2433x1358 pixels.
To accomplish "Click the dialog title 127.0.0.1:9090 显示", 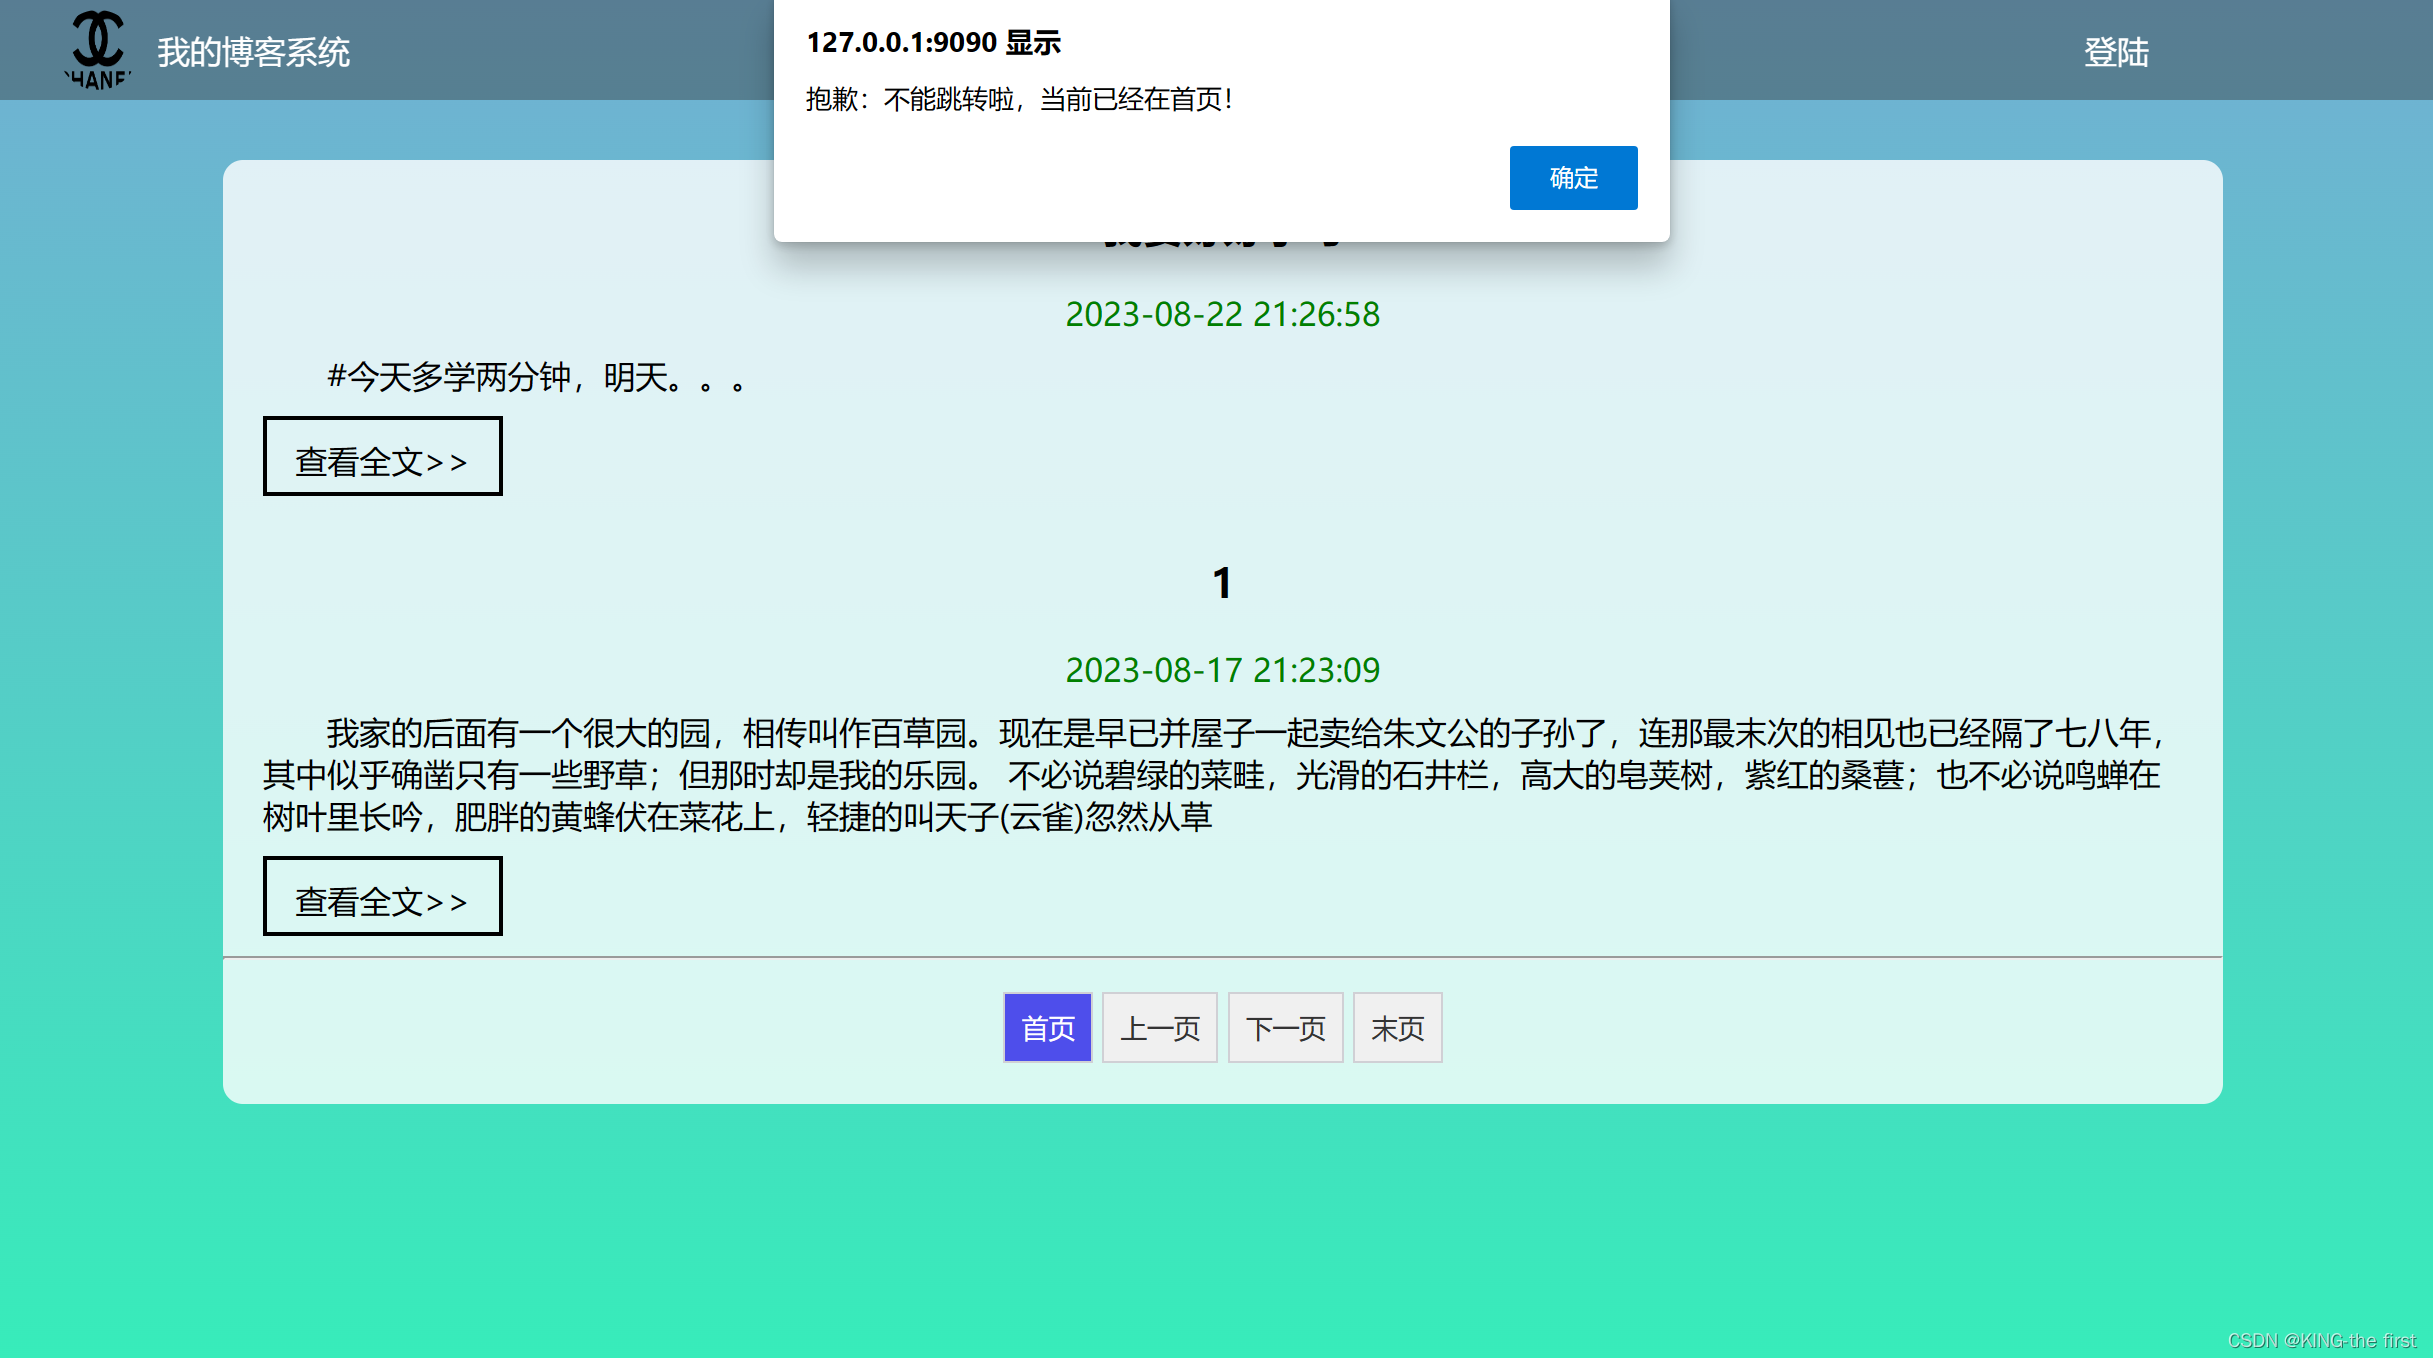I will [935, 43].
